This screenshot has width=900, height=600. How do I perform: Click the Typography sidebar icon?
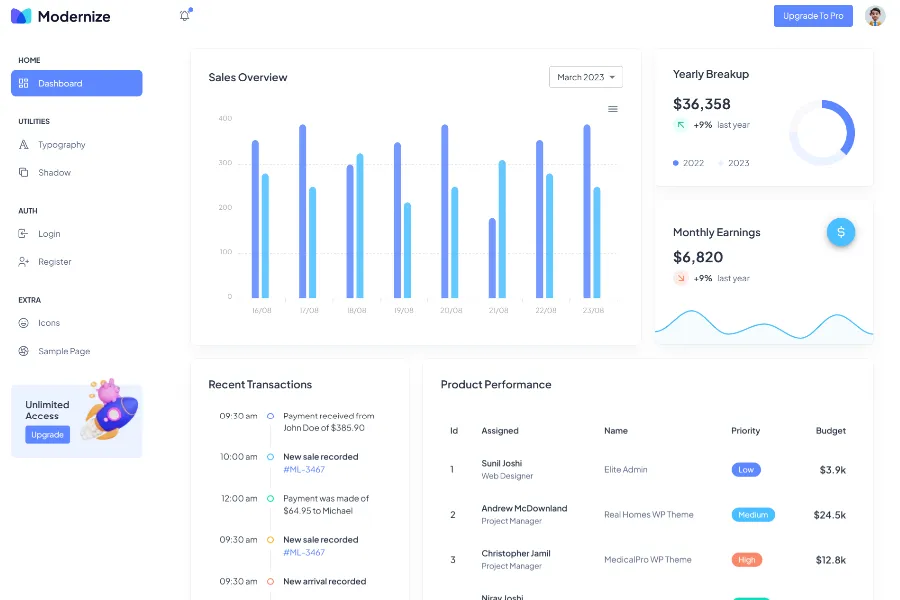pos(24,145)
